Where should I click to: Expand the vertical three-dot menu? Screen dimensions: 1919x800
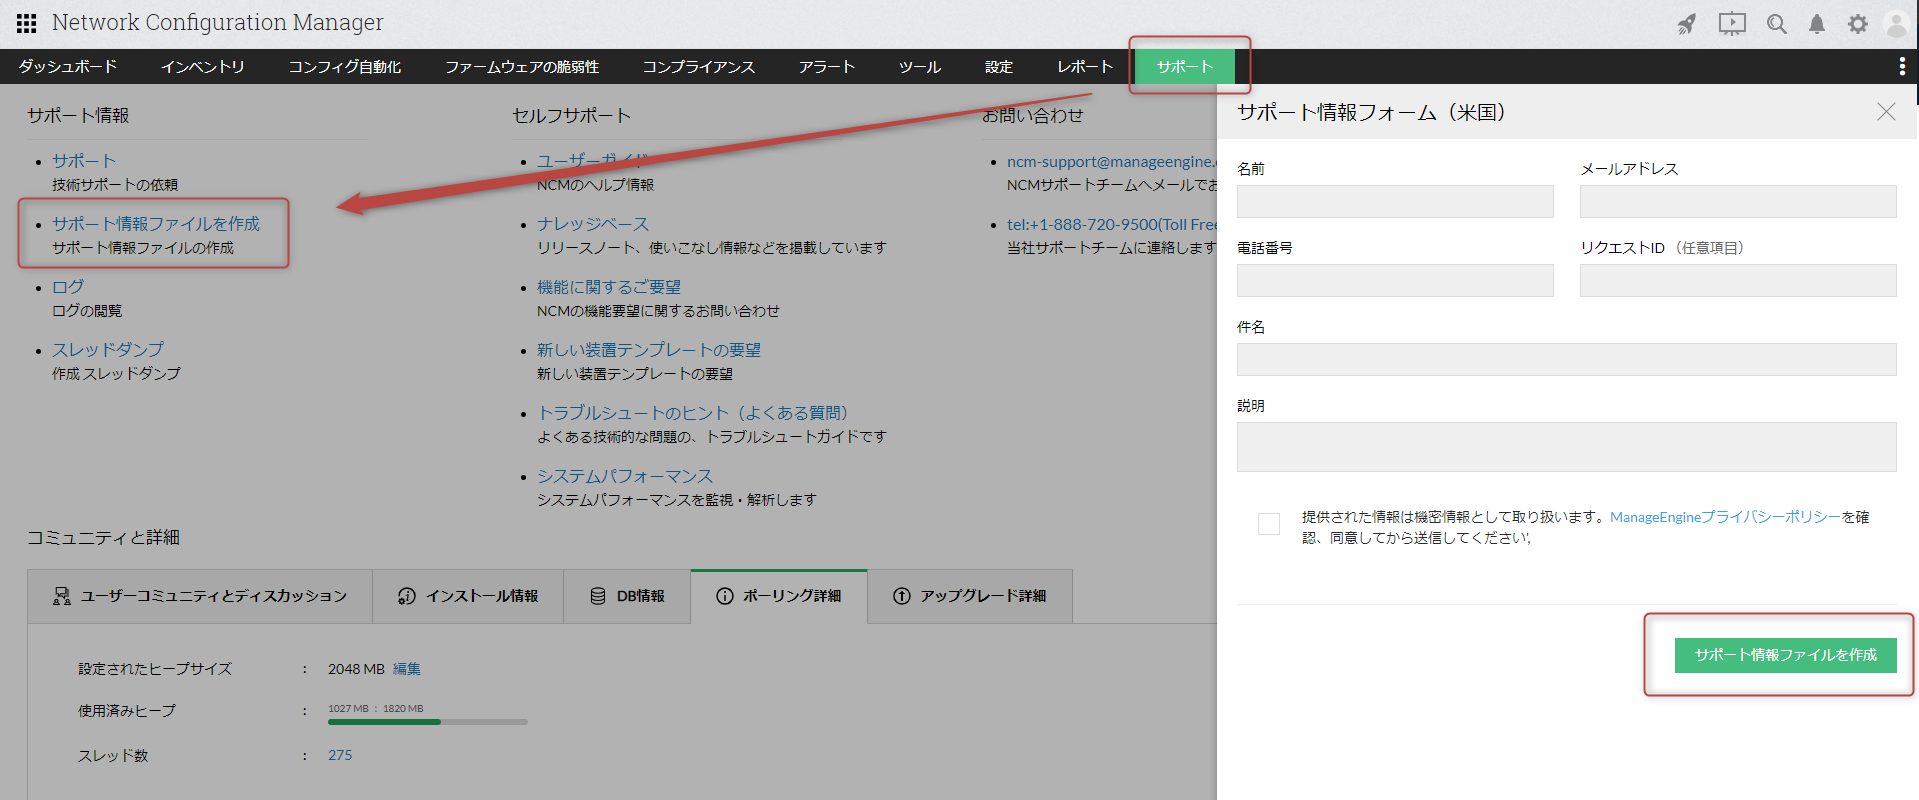coord(1901,66)
